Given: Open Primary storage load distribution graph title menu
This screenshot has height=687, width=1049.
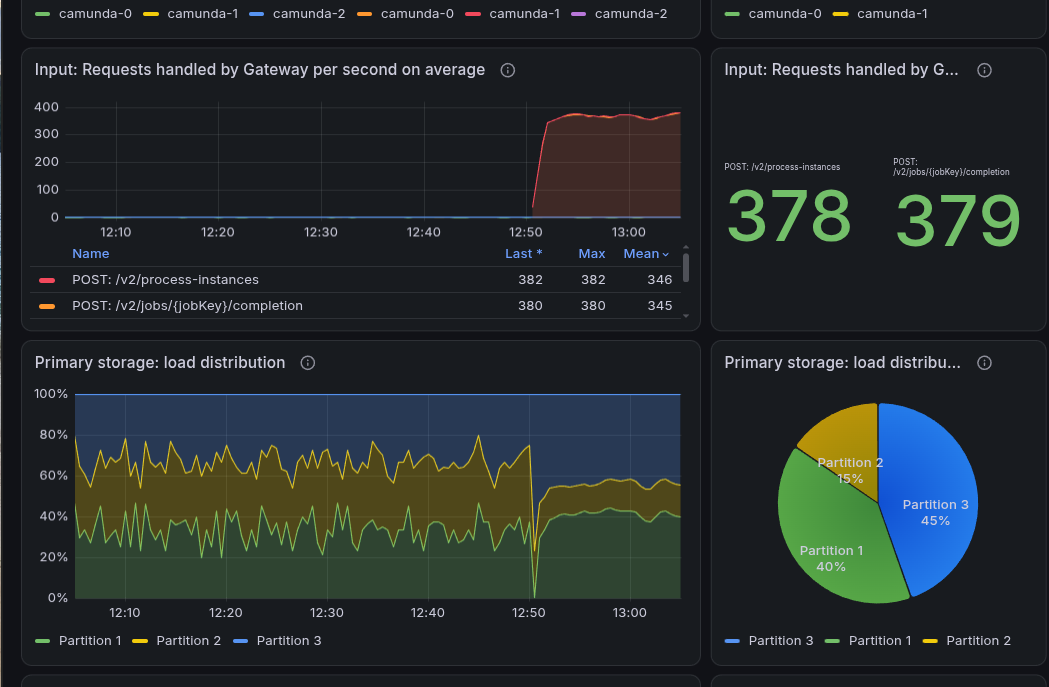Looking at the screenshot, I should 160,363.
